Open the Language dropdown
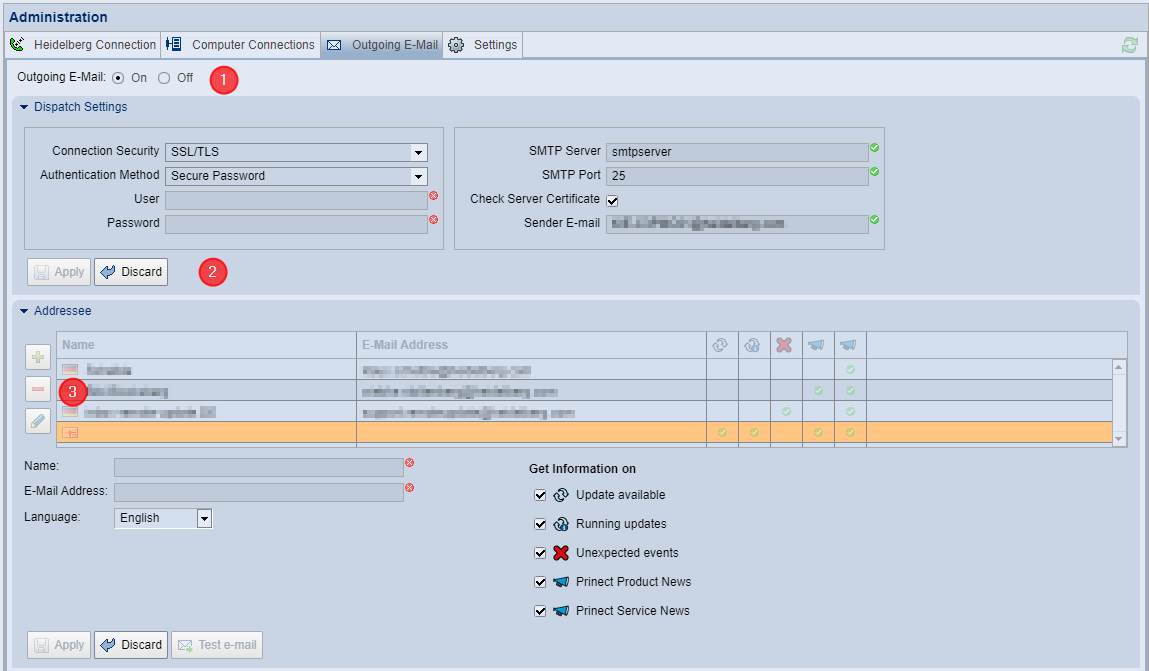1149x671 pixels. [204, 518]
